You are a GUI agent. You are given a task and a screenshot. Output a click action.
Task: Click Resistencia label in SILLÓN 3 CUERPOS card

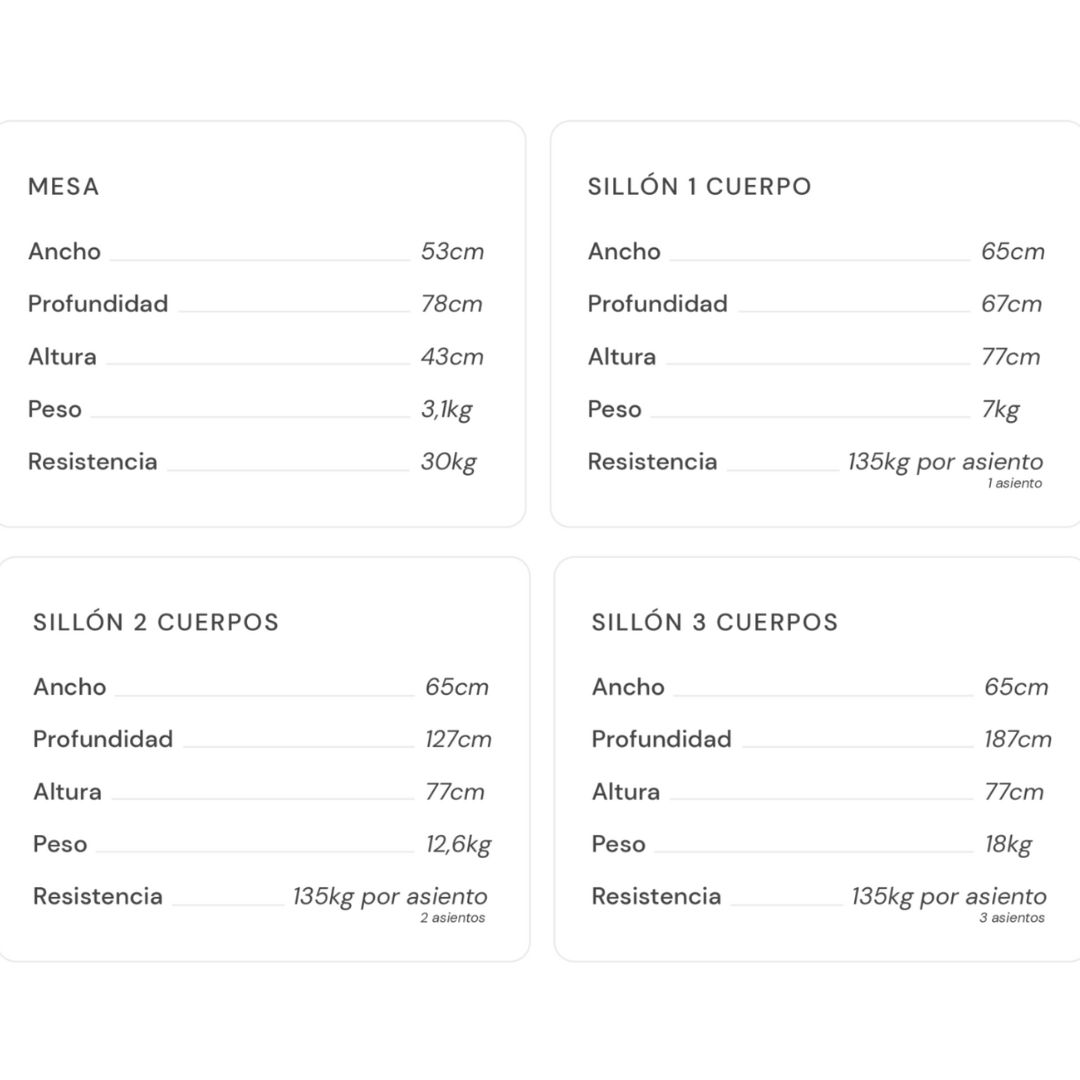click(x=656, y=897)
